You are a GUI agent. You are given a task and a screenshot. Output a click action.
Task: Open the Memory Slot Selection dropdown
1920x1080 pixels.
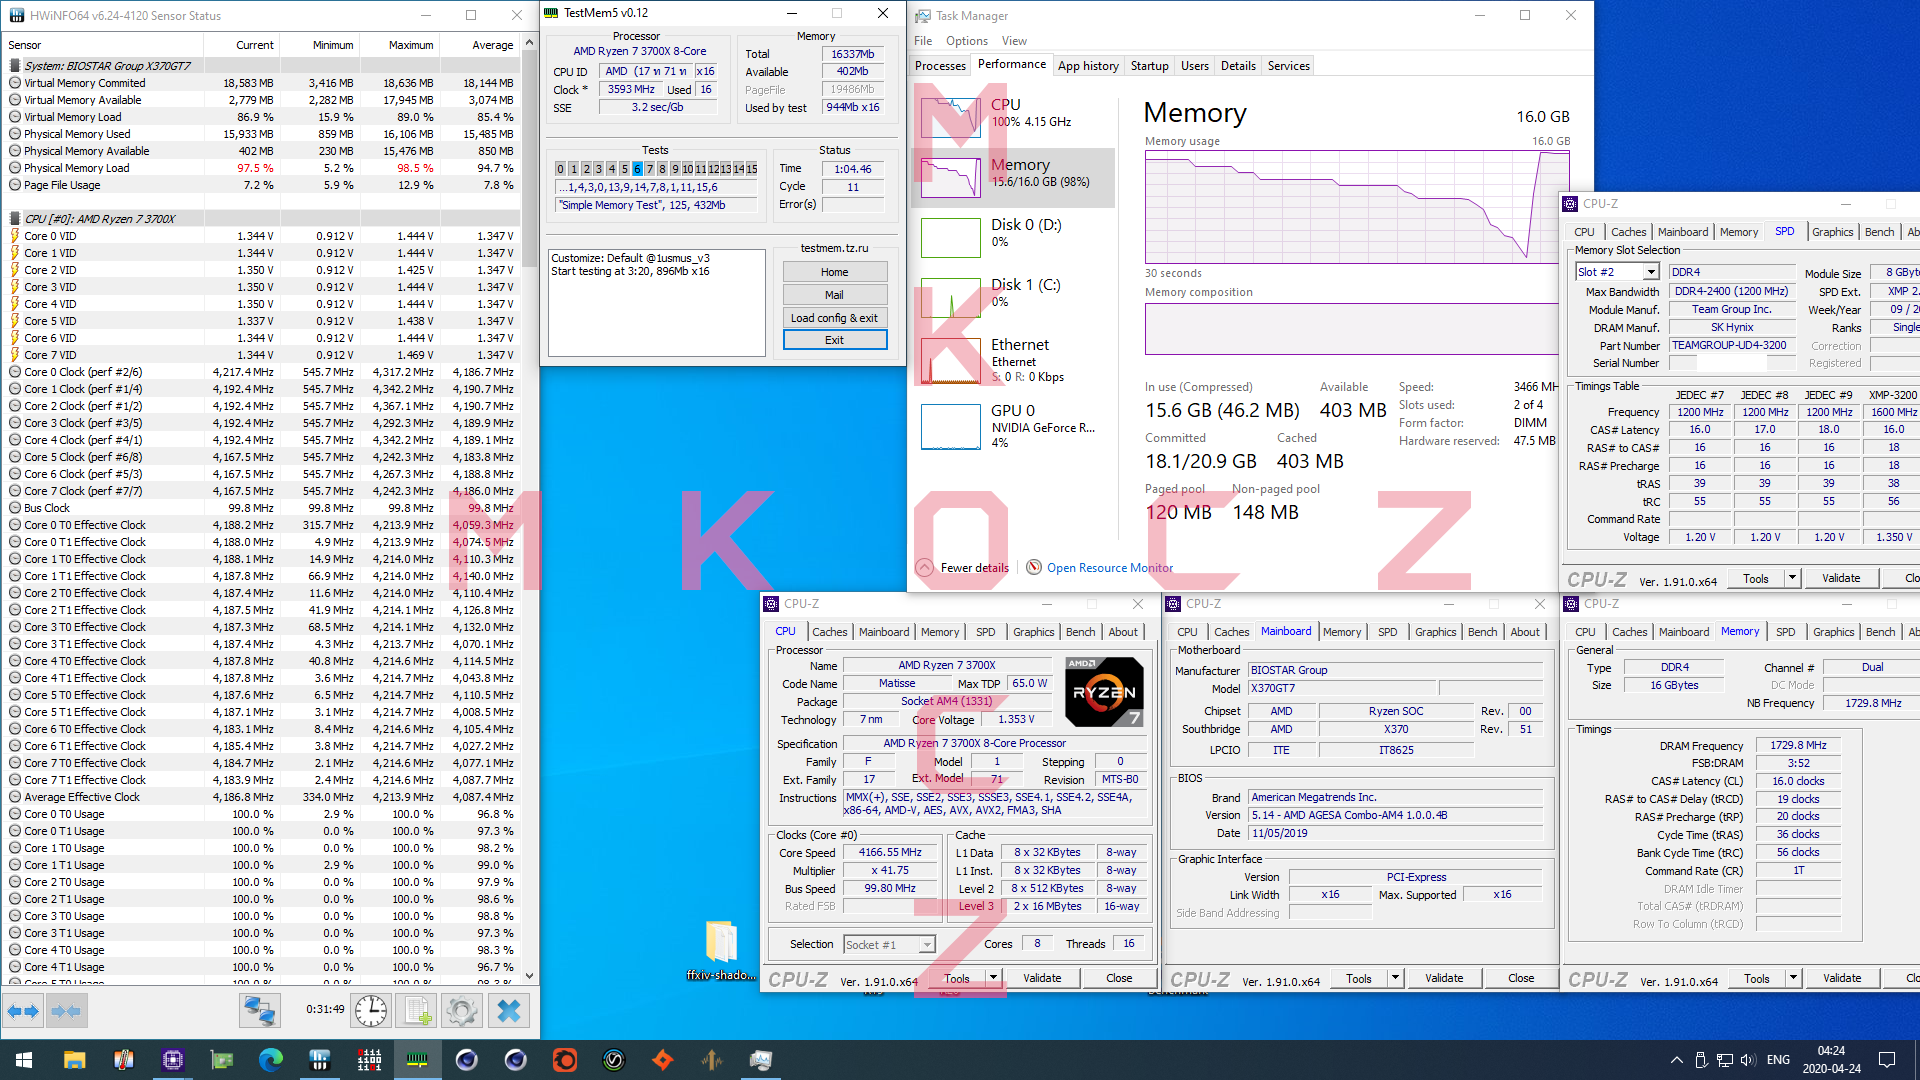(1651, 272)
